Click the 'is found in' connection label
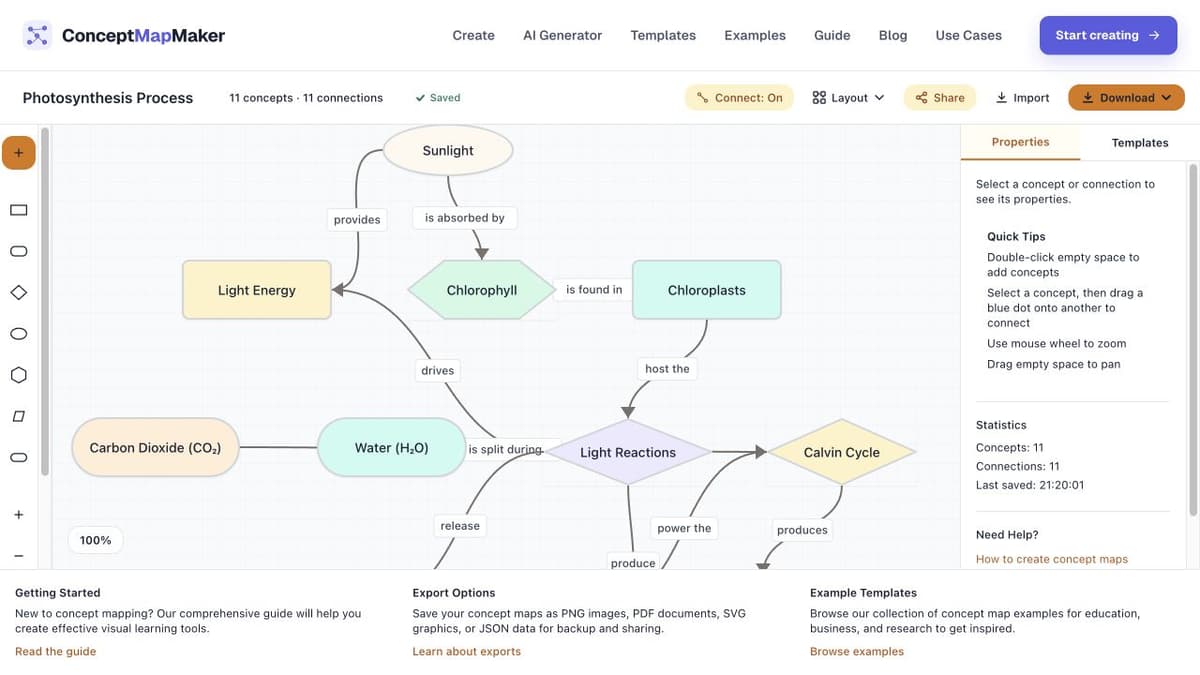This screenshot has height=675, width=1200. [x=594, y=290]
